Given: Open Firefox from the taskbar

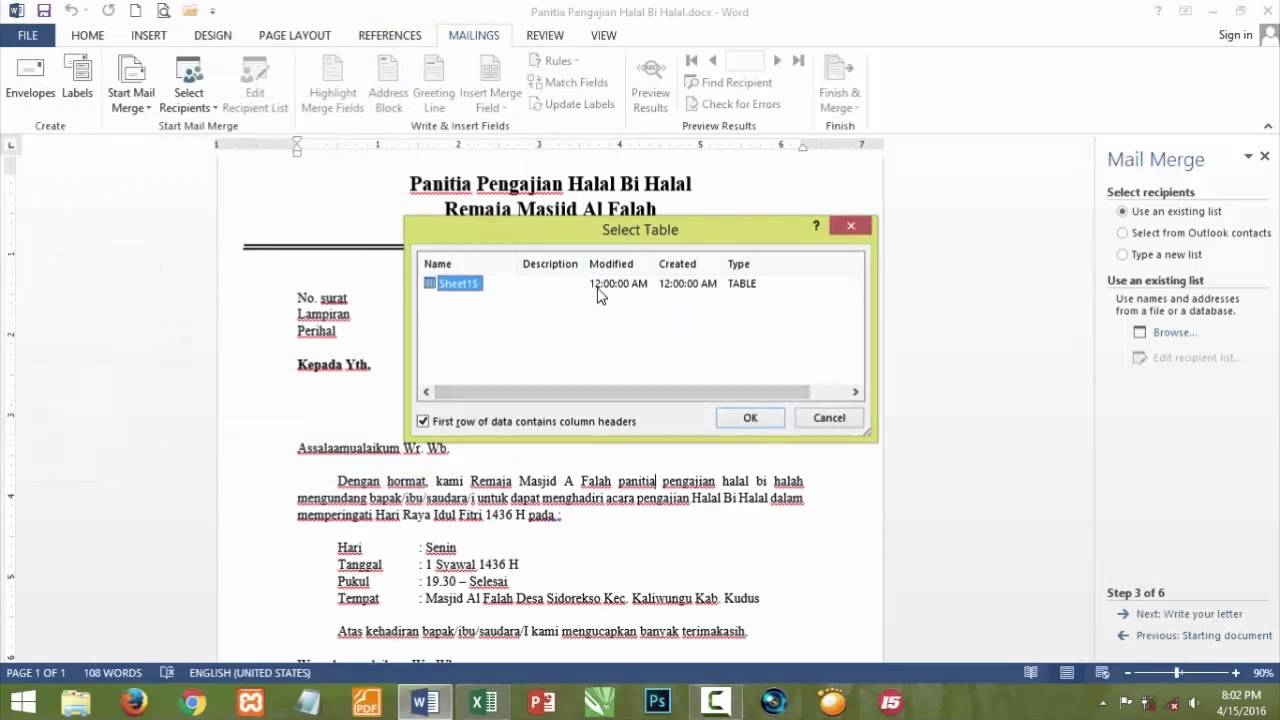Looking at the screenshot, I should click(134, 702).
